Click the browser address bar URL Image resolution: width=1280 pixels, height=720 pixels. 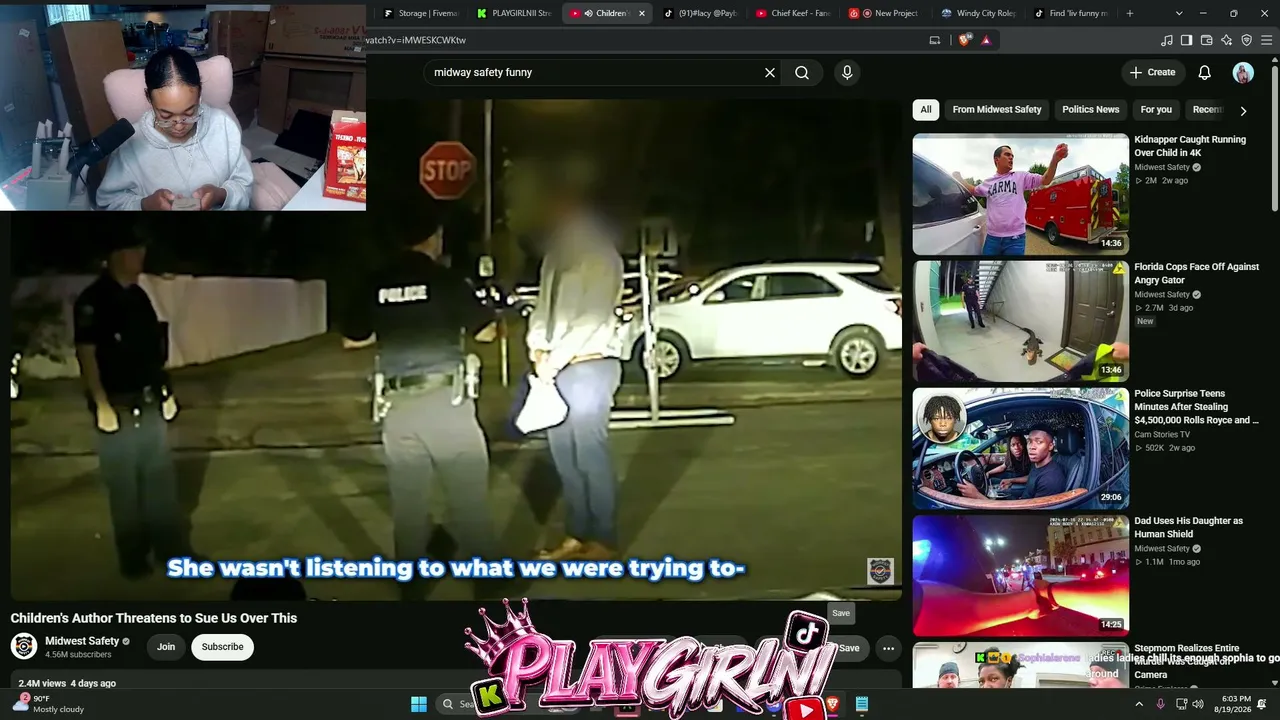tap(416, 40)
